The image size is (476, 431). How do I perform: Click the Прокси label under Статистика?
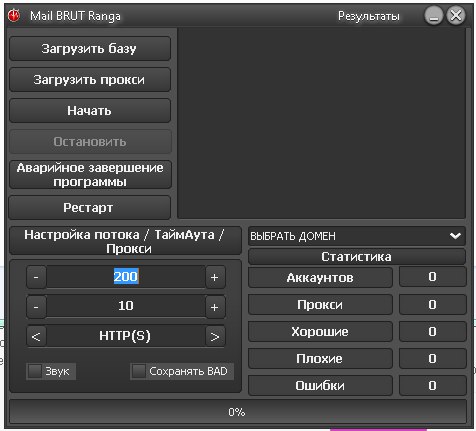tap(320, 304)
